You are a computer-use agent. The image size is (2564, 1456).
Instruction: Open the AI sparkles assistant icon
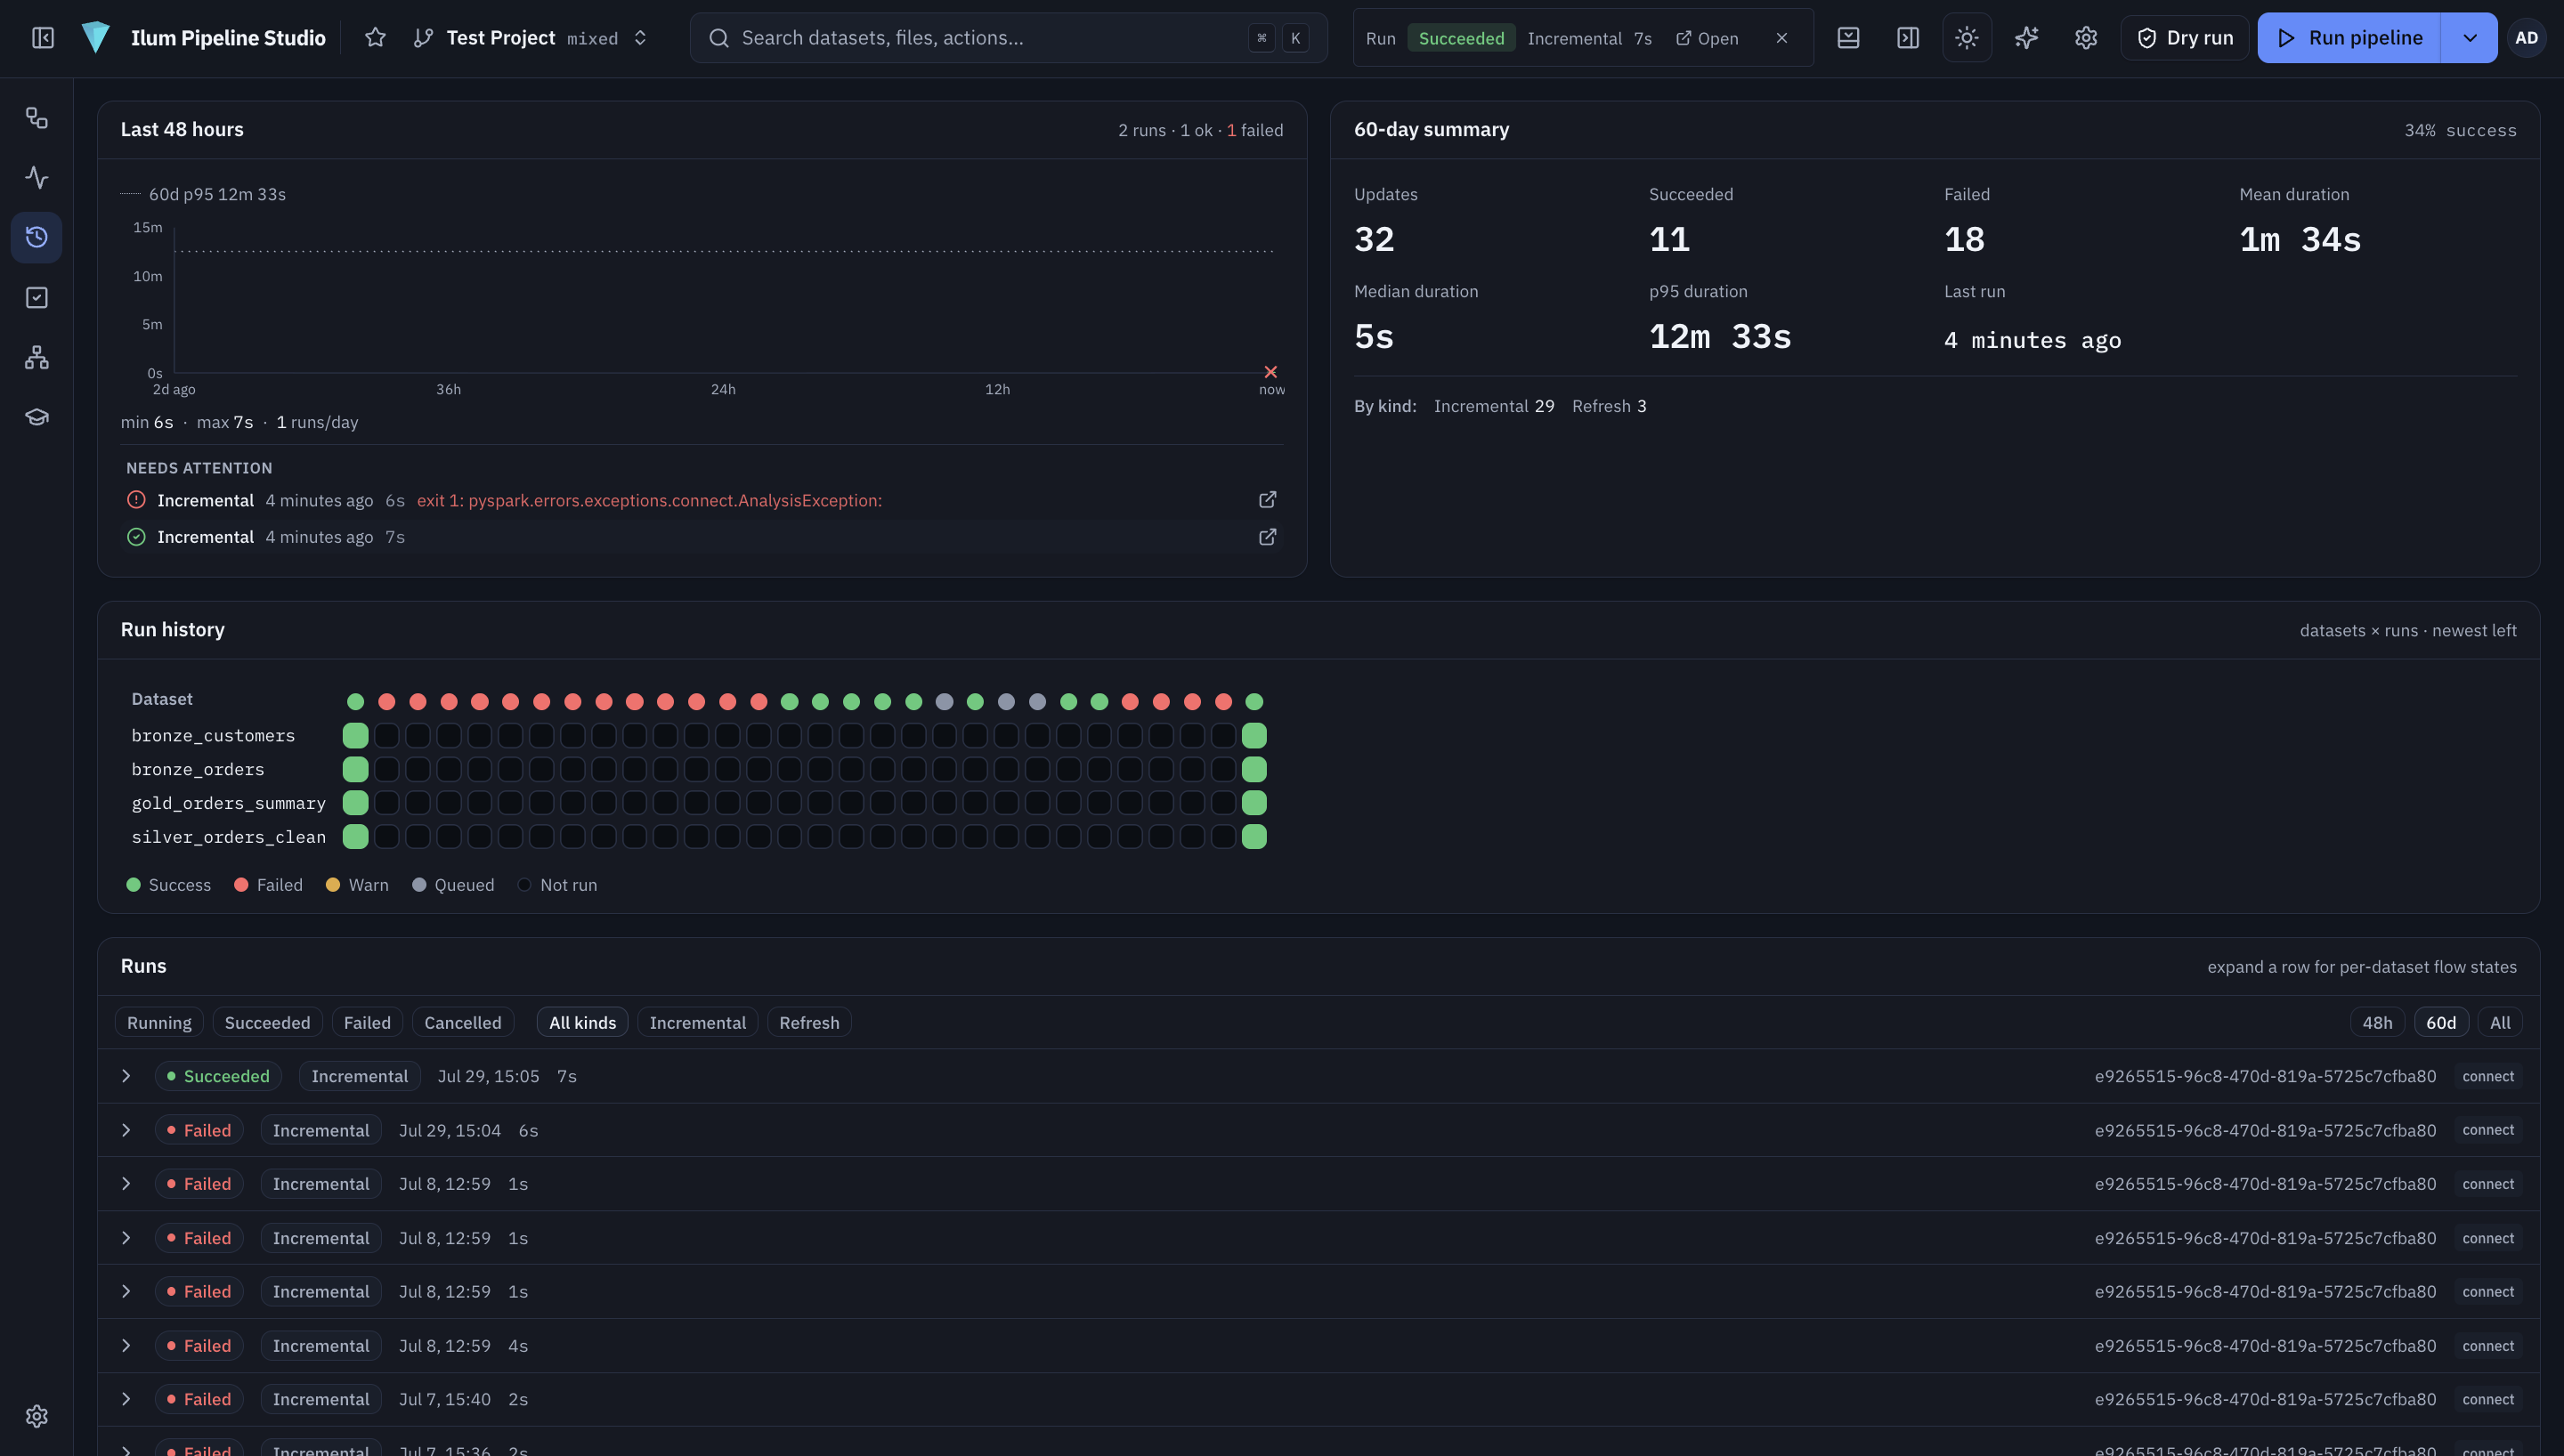click(2026, 38)
